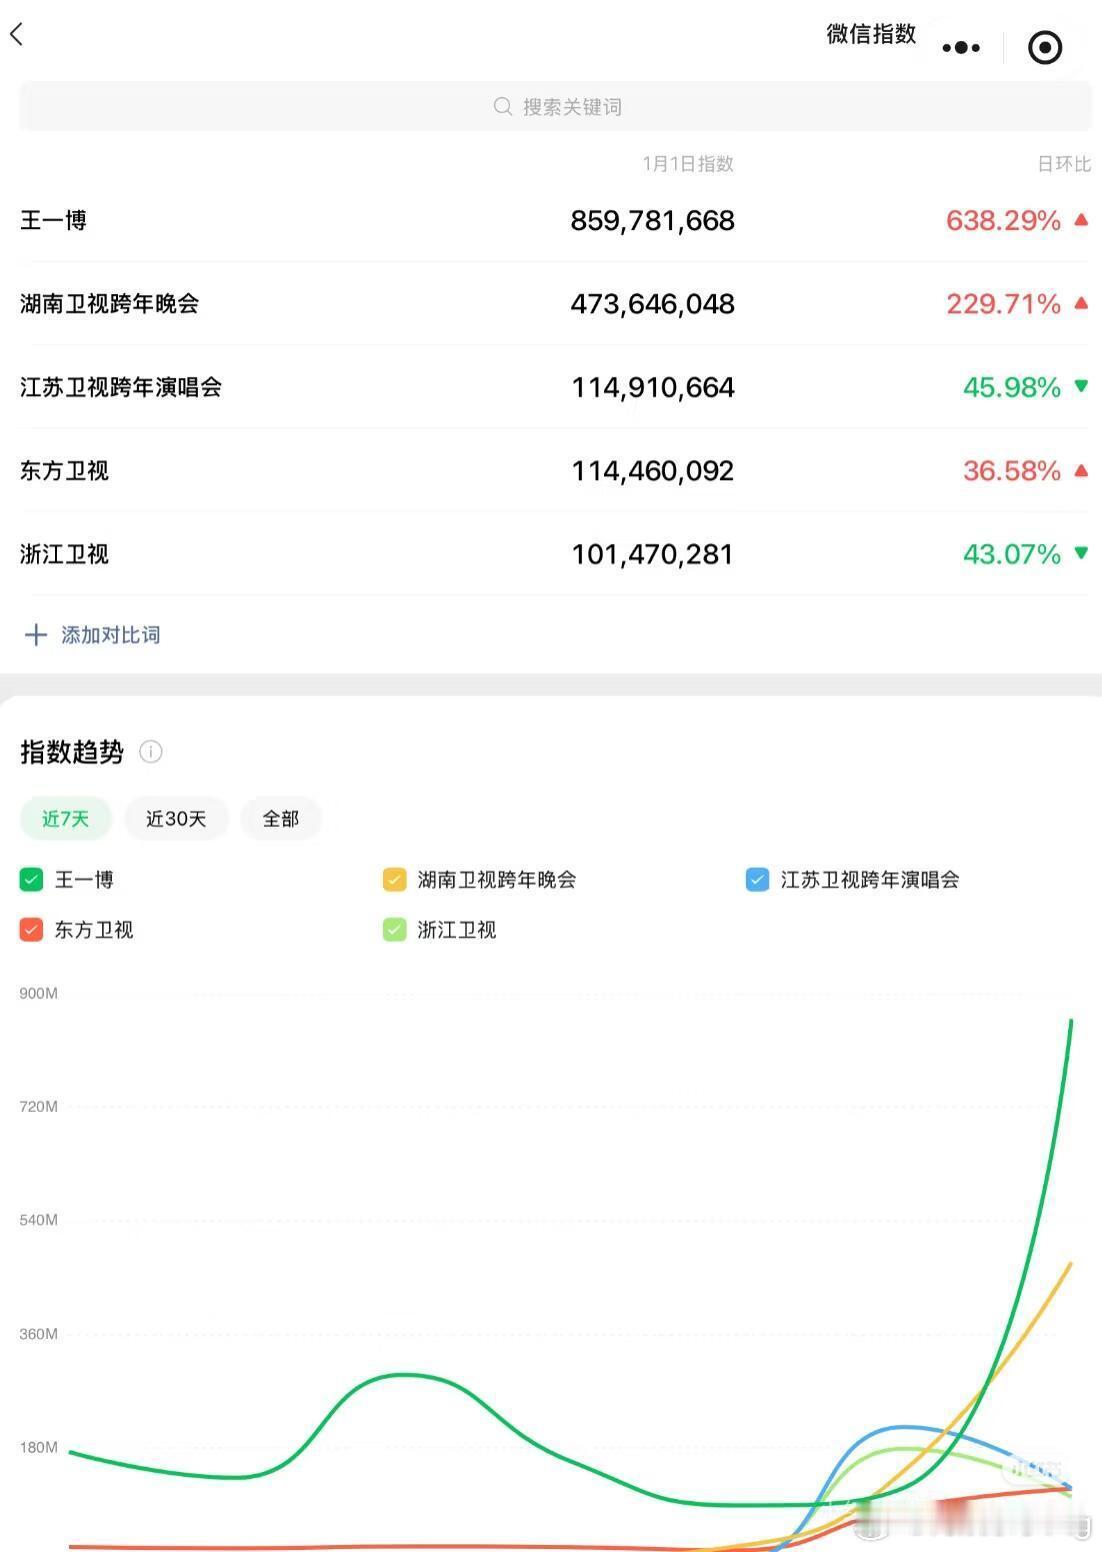Image resolution: width=1102 pixels, height=1552 pixels.
Task: Click the red up arrow beside 229.71%
Action: pyautogui.click(x=1081, y=303)
